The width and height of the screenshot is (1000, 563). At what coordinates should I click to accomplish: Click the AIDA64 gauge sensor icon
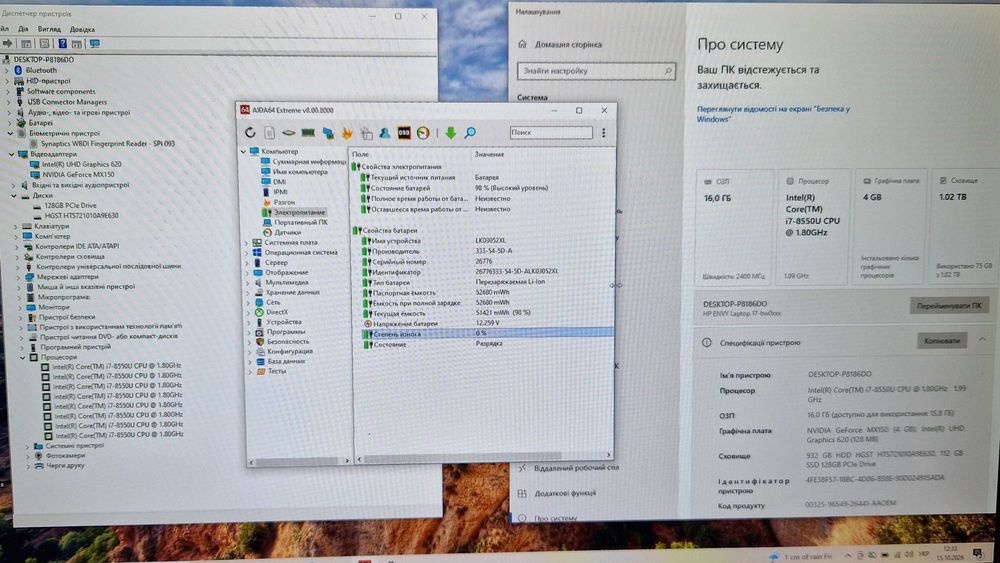click(423, 133)
